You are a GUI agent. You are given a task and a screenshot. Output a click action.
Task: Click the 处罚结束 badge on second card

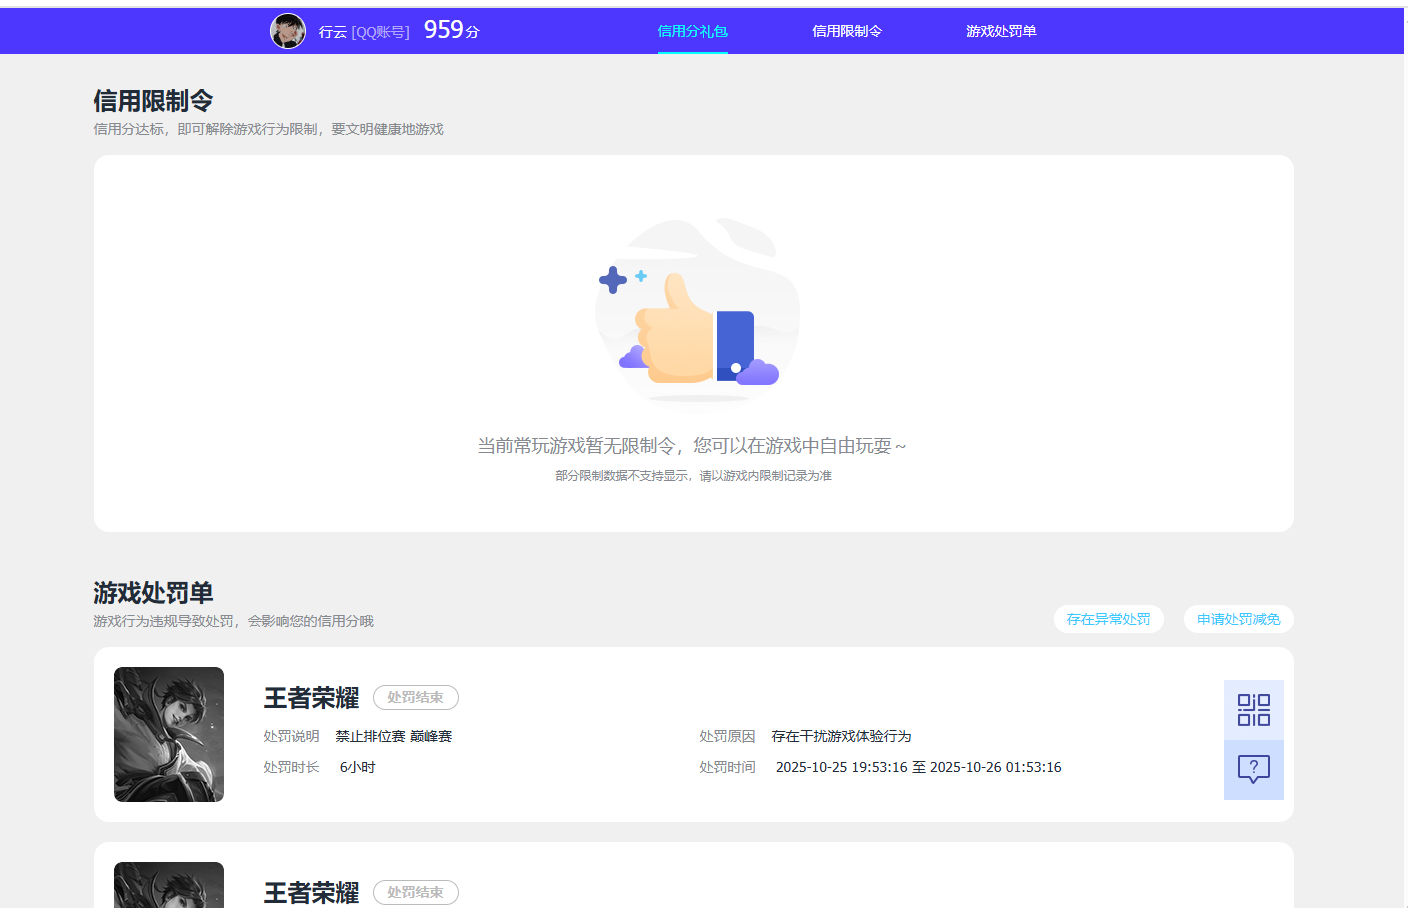point(415,892)
